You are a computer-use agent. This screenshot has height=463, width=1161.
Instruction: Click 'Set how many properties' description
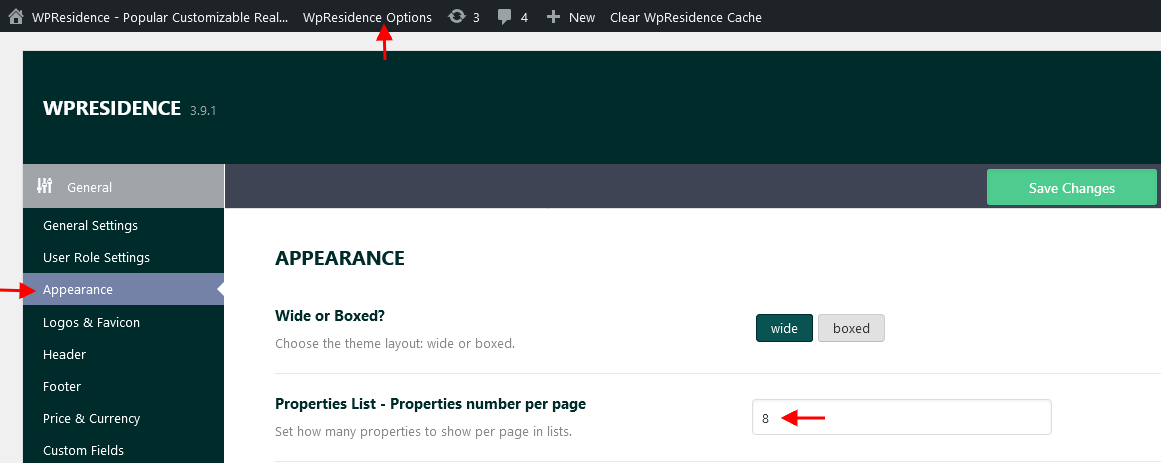point(424,431)
